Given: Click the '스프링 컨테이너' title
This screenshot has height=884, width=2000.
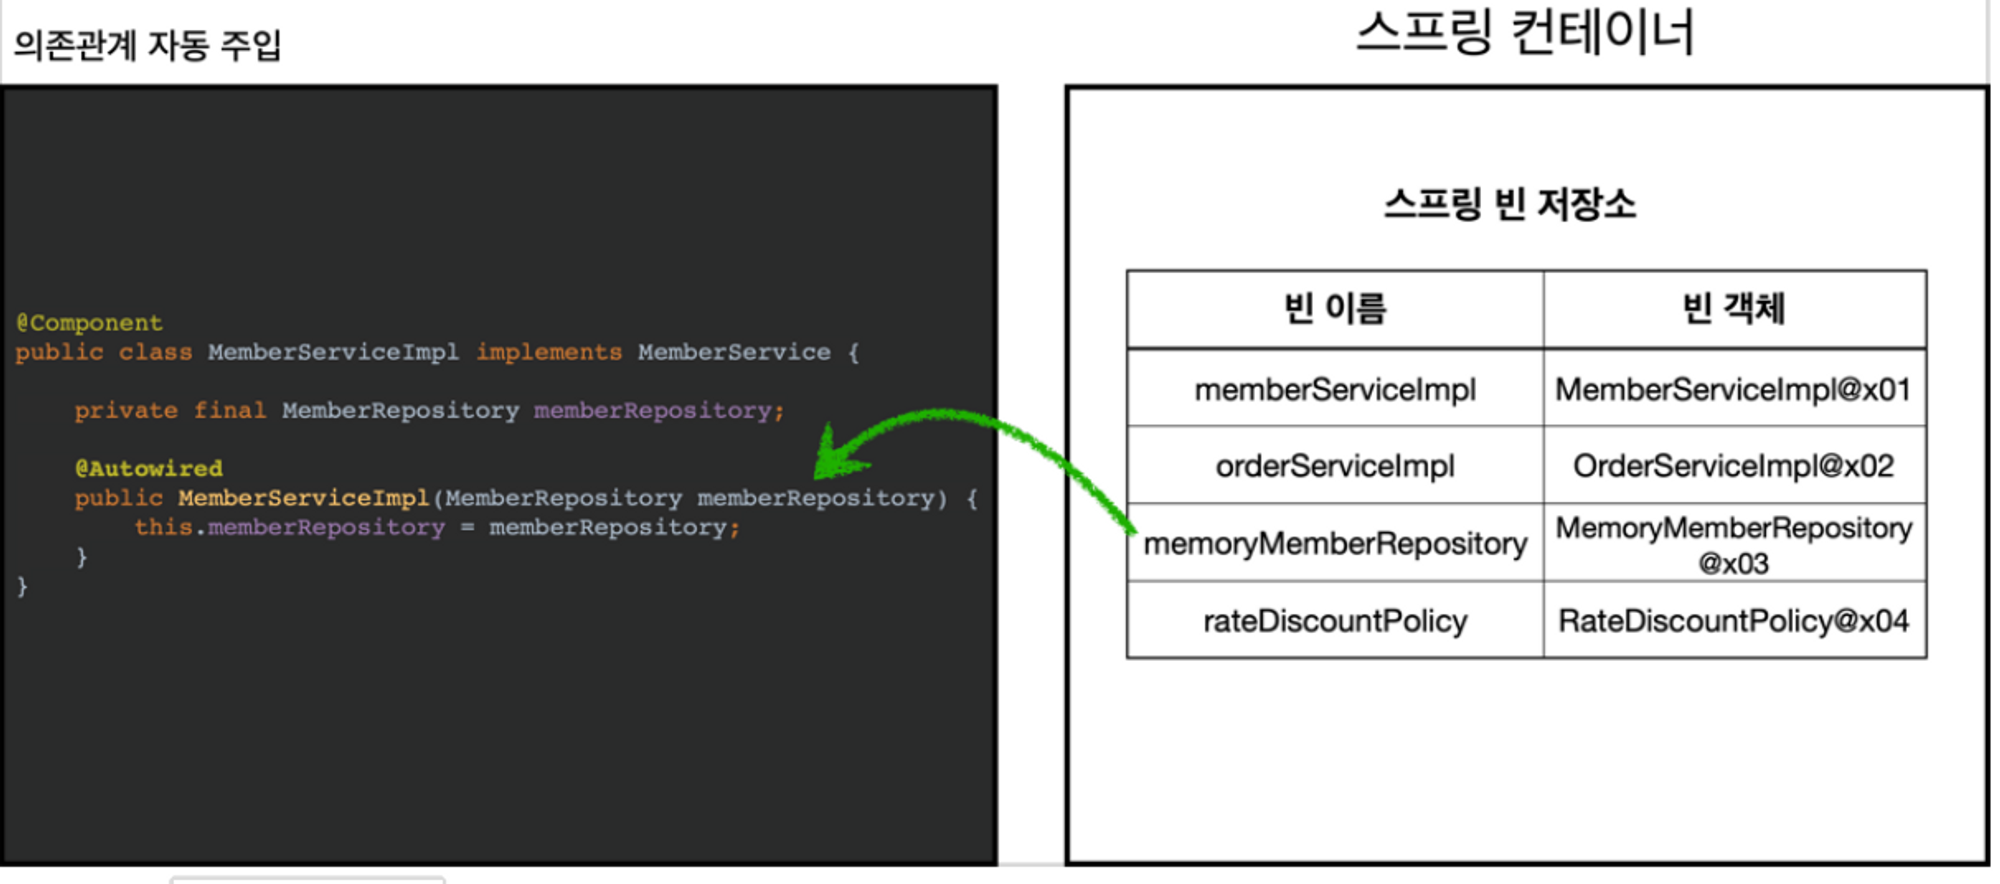Looking at the screenshot, I should (1525, 31).
